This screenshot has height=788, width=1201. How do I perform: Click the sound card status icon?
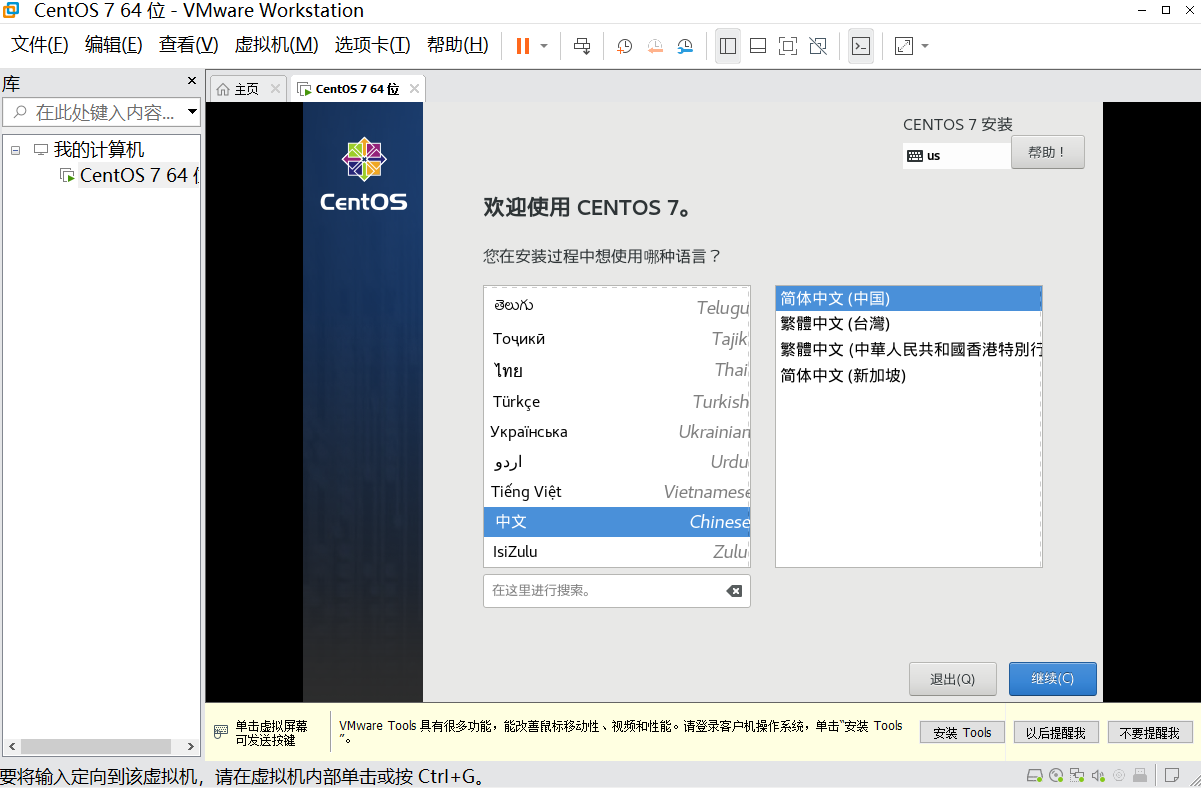1098,776
